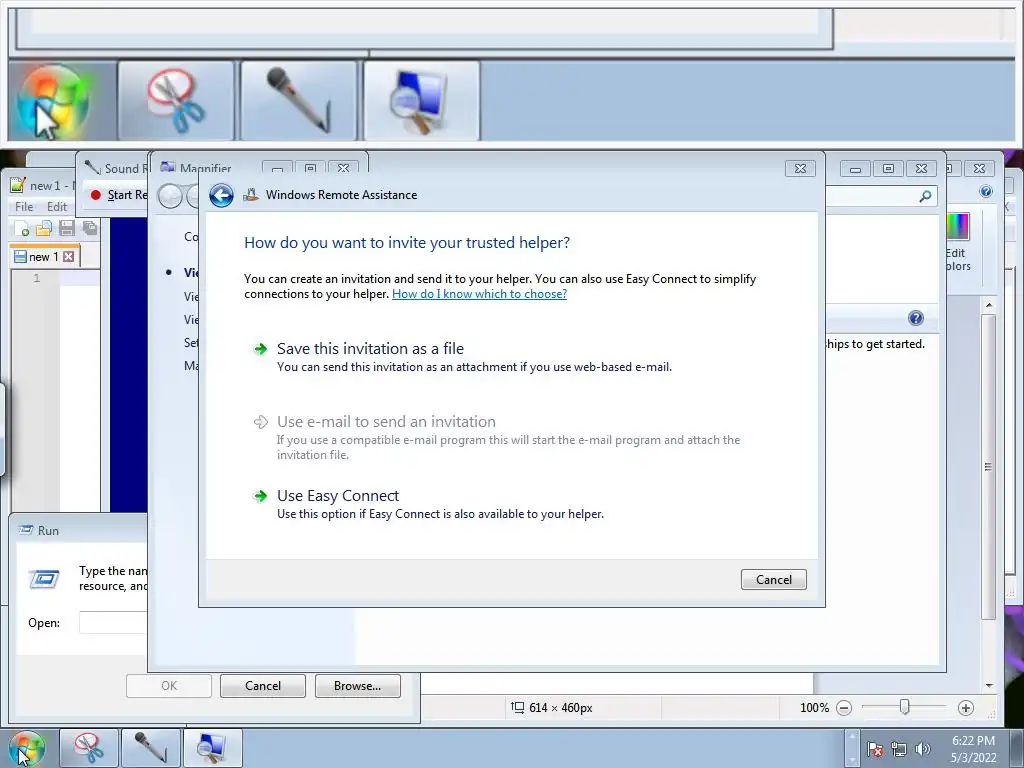Image resolution: width=1024 pixels, height=768 pixels.
Task: Edit colors button in Paint window
Action: click(x=958, y=243)
